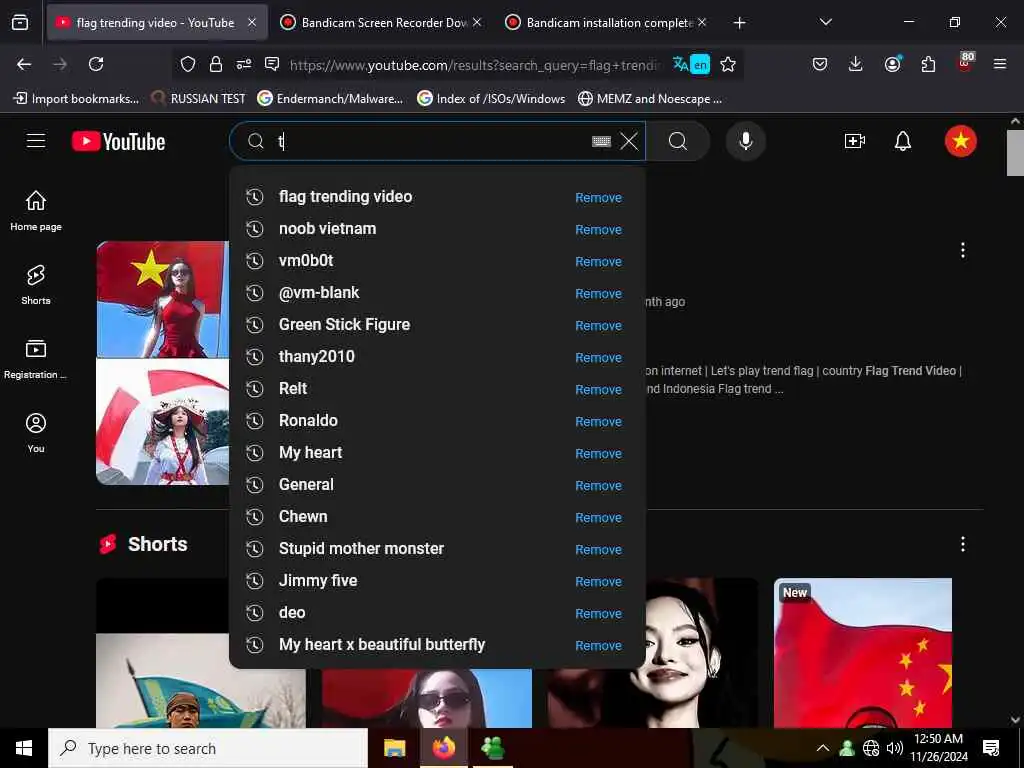The height and width of the screenshot is (768, 1024).
Task: Open the MEMZ and Noescape bookmark
Action: pyautogui.click(x=650, y=99)
